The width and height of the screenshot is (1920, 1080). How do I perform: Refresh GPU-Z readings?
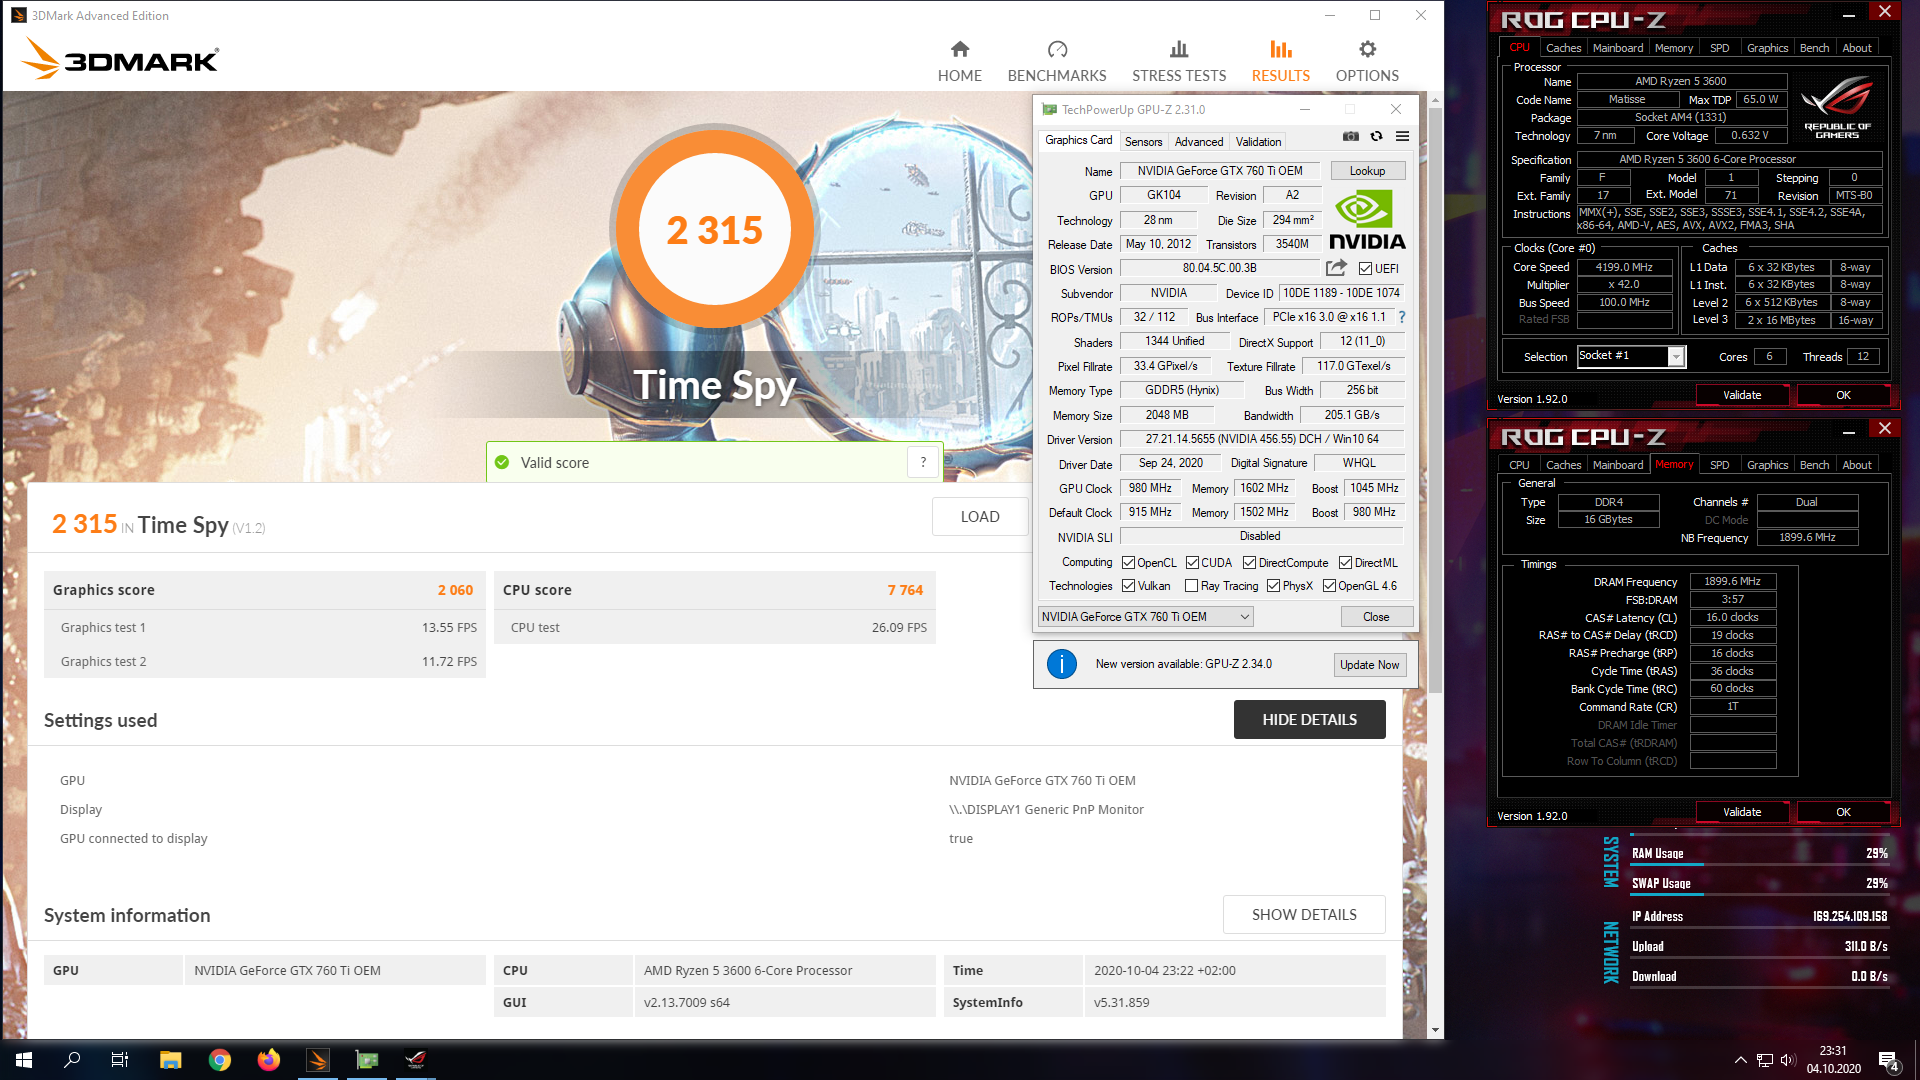click(x=1376, y=136)
